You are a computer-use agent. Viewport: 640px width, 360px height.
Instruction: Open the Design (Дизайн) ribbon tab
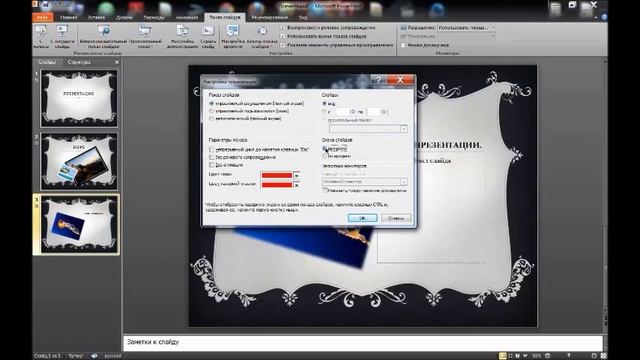click(x=124, y=18)
